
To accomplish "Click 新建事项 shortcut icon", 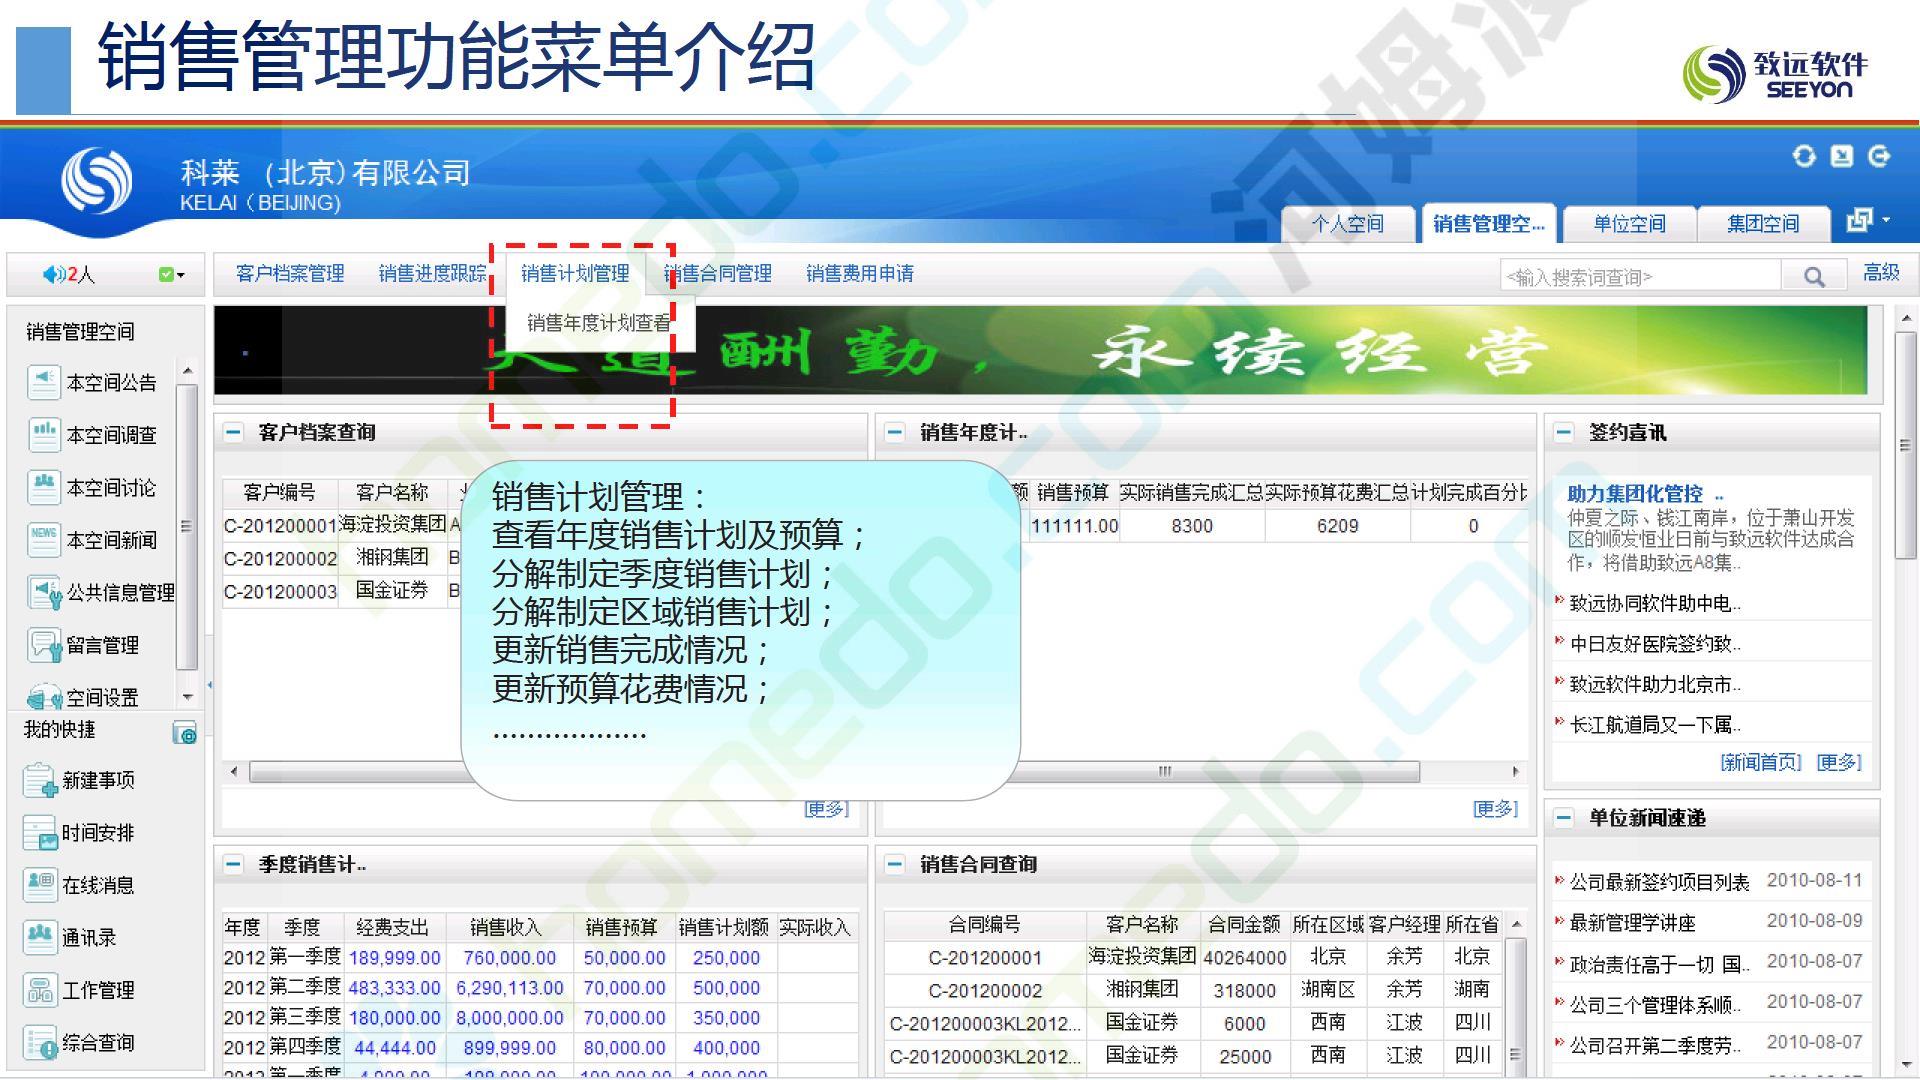I will pyautogui.click(x=40, y=780).
